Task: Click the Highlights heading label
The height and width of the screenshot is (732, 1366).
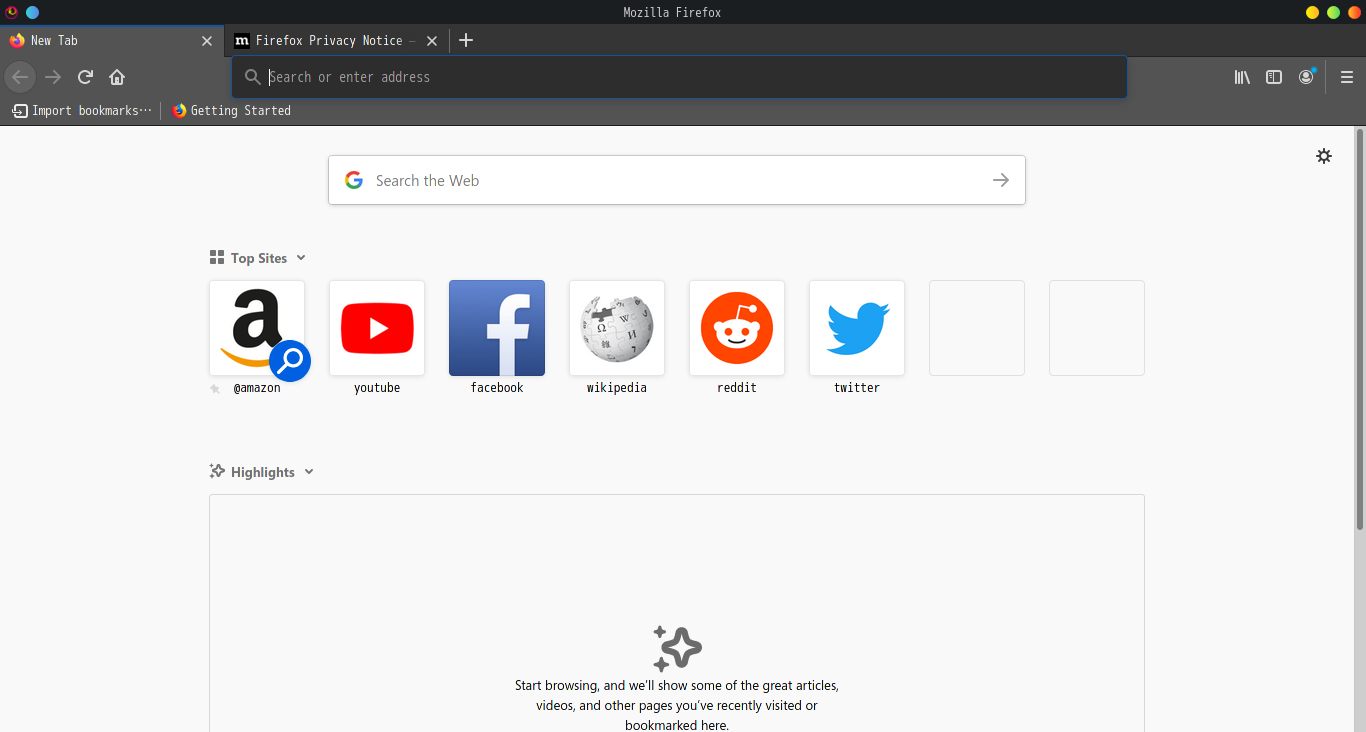Action: [x=263, y=472]
